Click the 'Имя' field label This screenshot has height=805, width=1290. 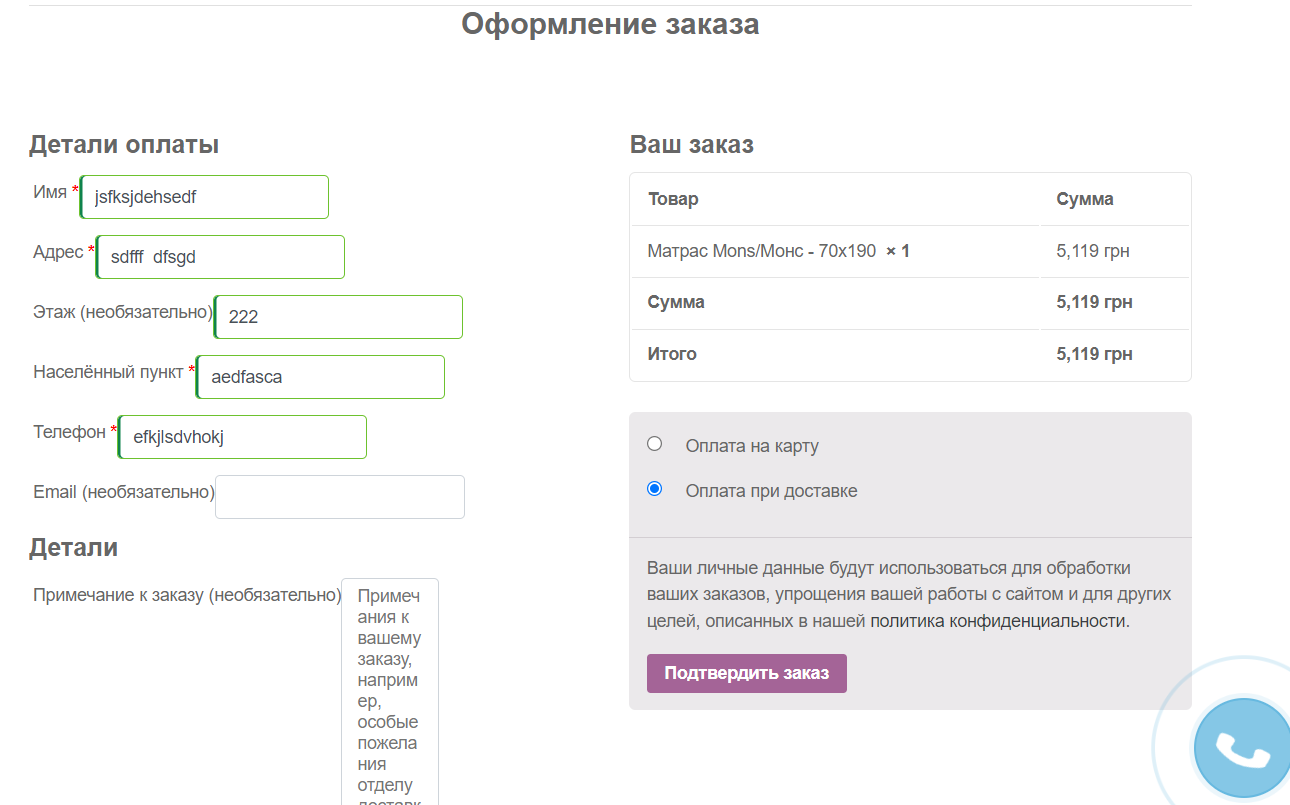pos(50,192)
